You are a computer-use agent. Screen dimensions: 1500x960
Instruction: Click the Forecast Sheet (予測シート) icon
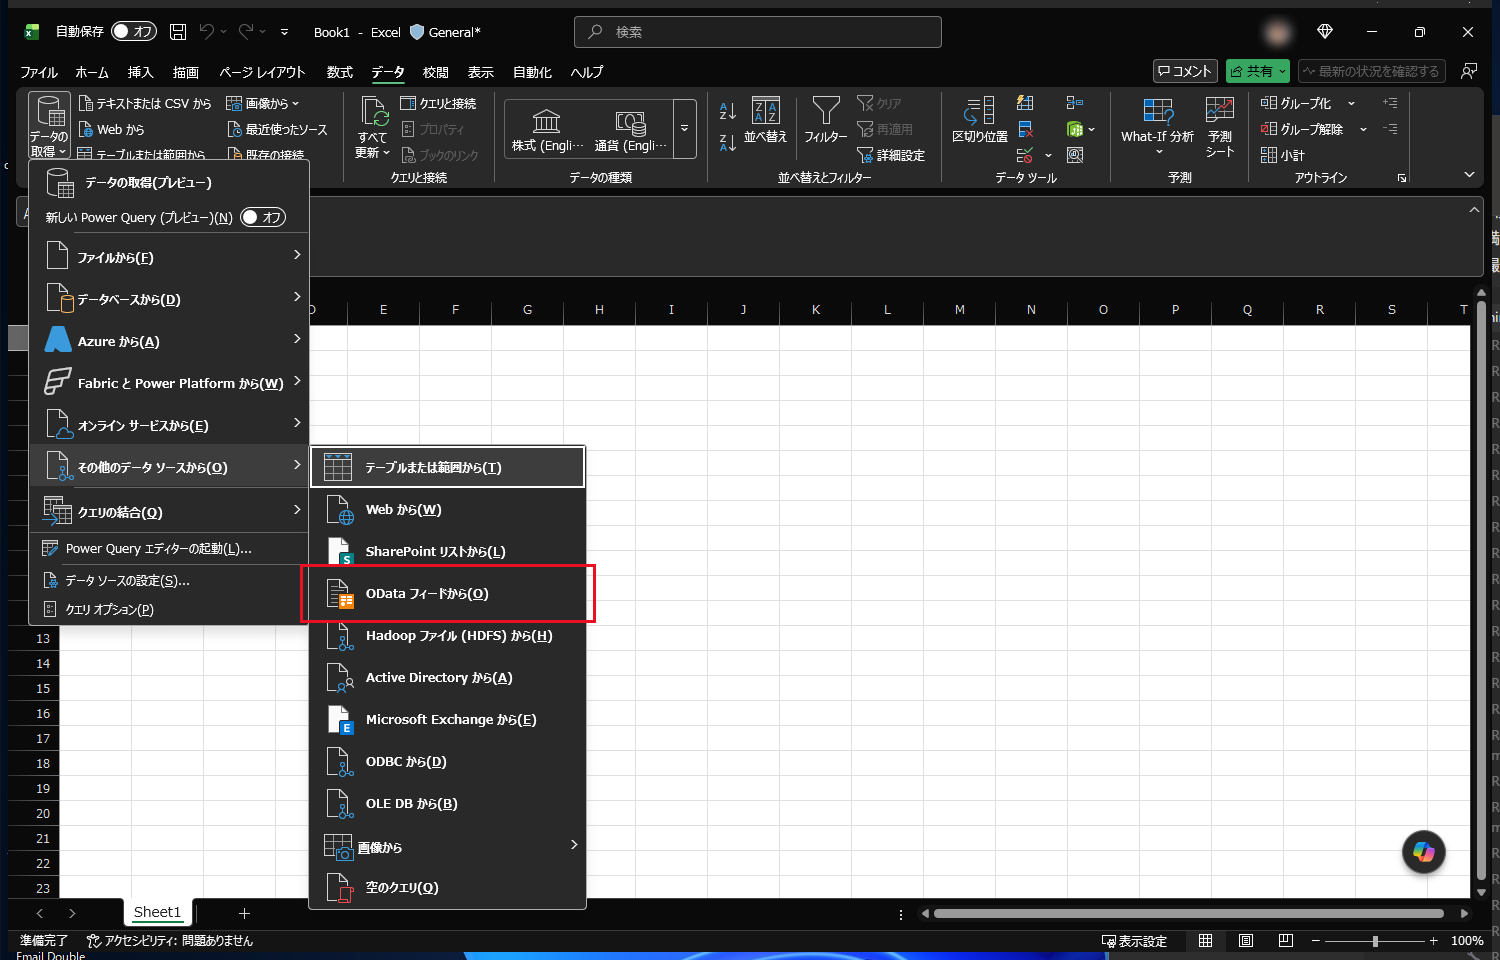[x=1220, y=110]
